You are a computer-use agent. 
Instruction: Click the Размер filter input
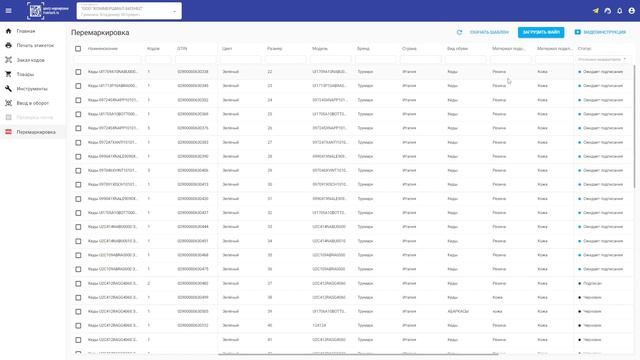coord(285,60)
